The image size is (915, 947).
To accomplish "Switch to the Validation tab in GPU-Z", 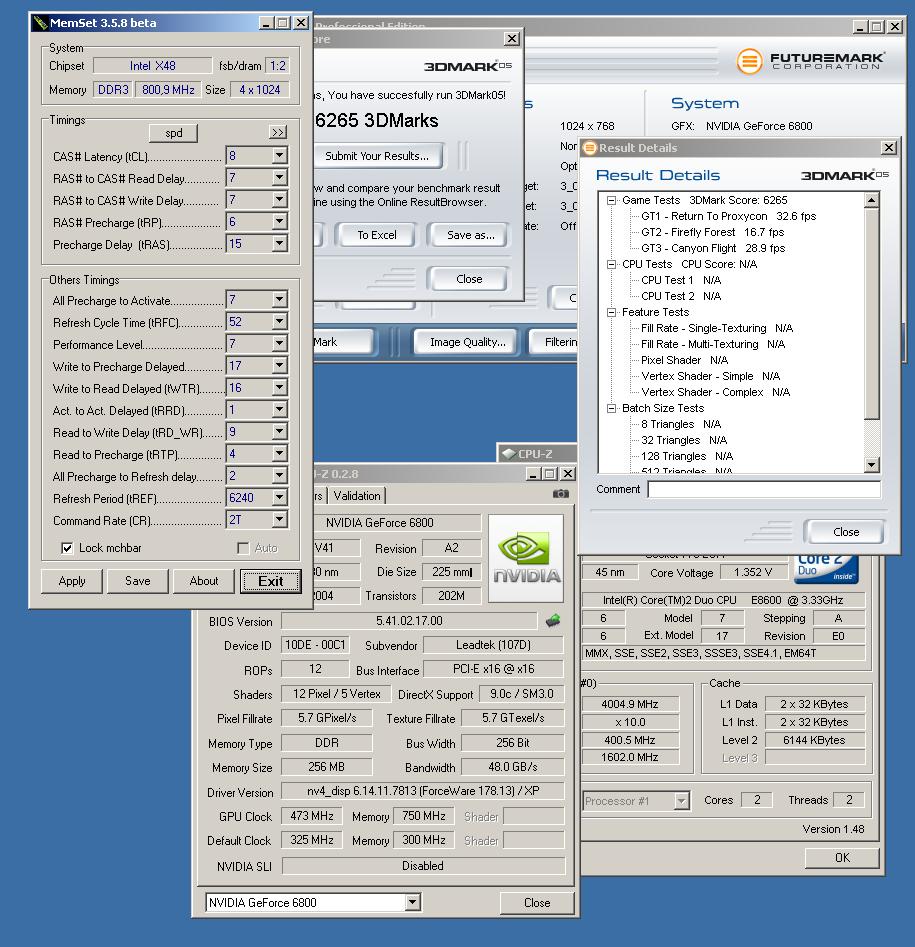I will pyautogui.click(x=357, y=496).
